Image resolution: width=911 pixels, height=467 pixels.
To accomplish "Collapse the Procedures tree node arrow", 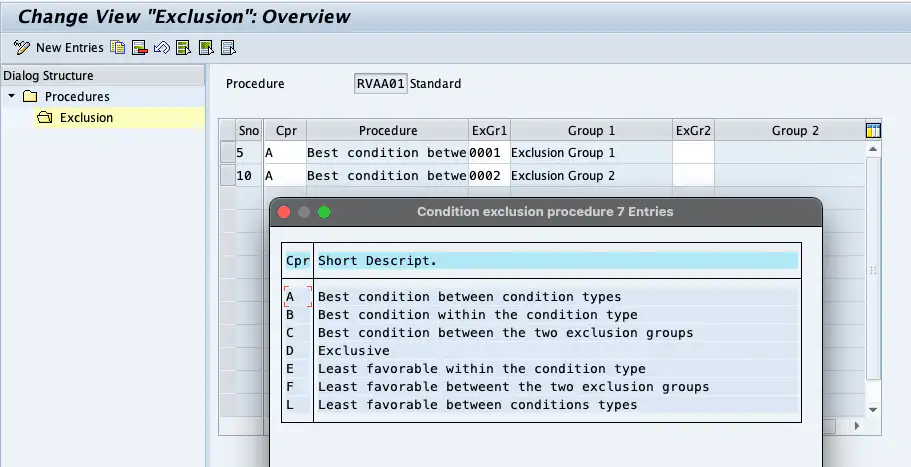I will pos(12,96).
